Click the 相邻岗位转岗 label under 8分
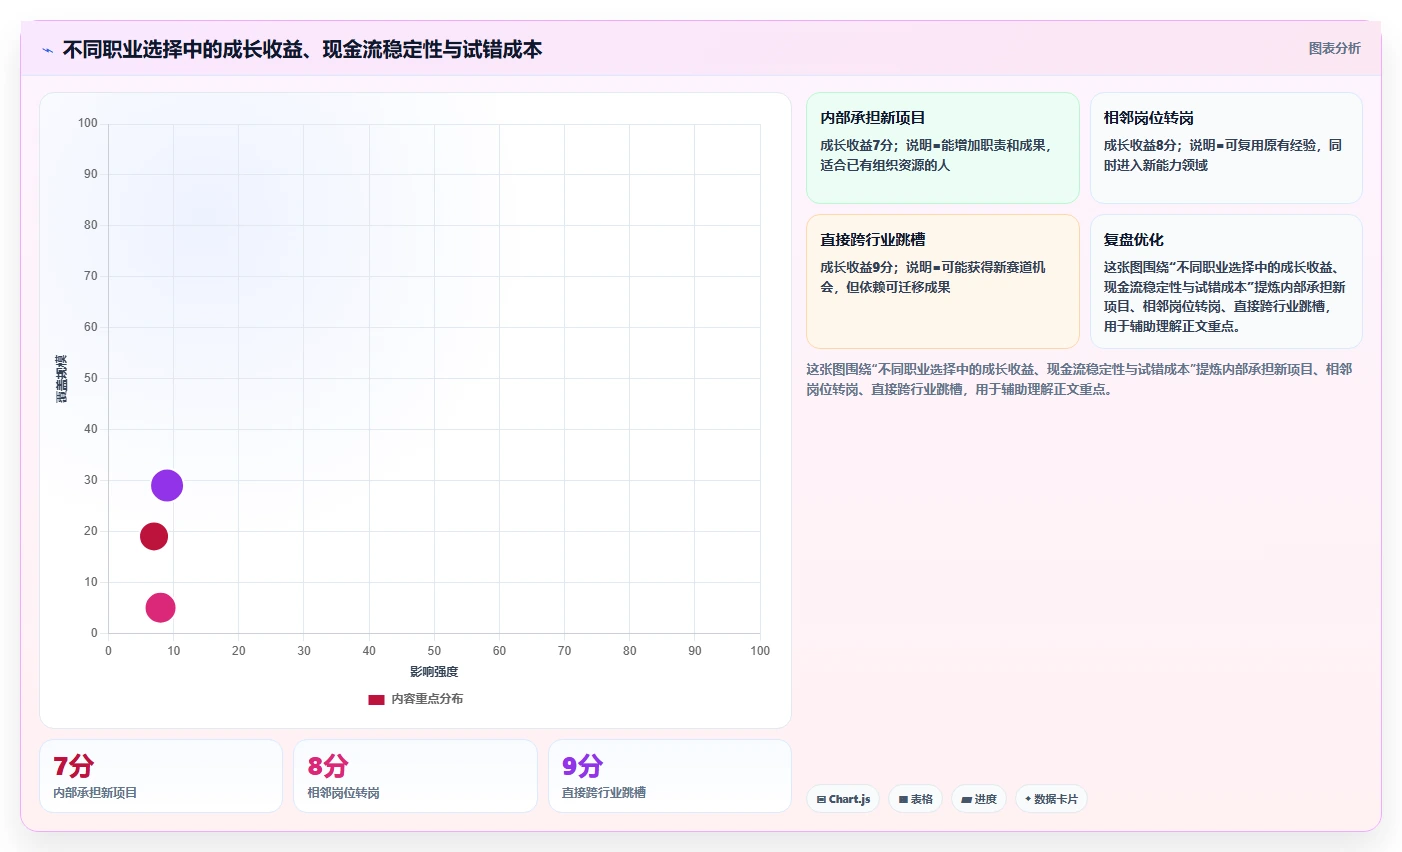 click(x=343, y=793)
